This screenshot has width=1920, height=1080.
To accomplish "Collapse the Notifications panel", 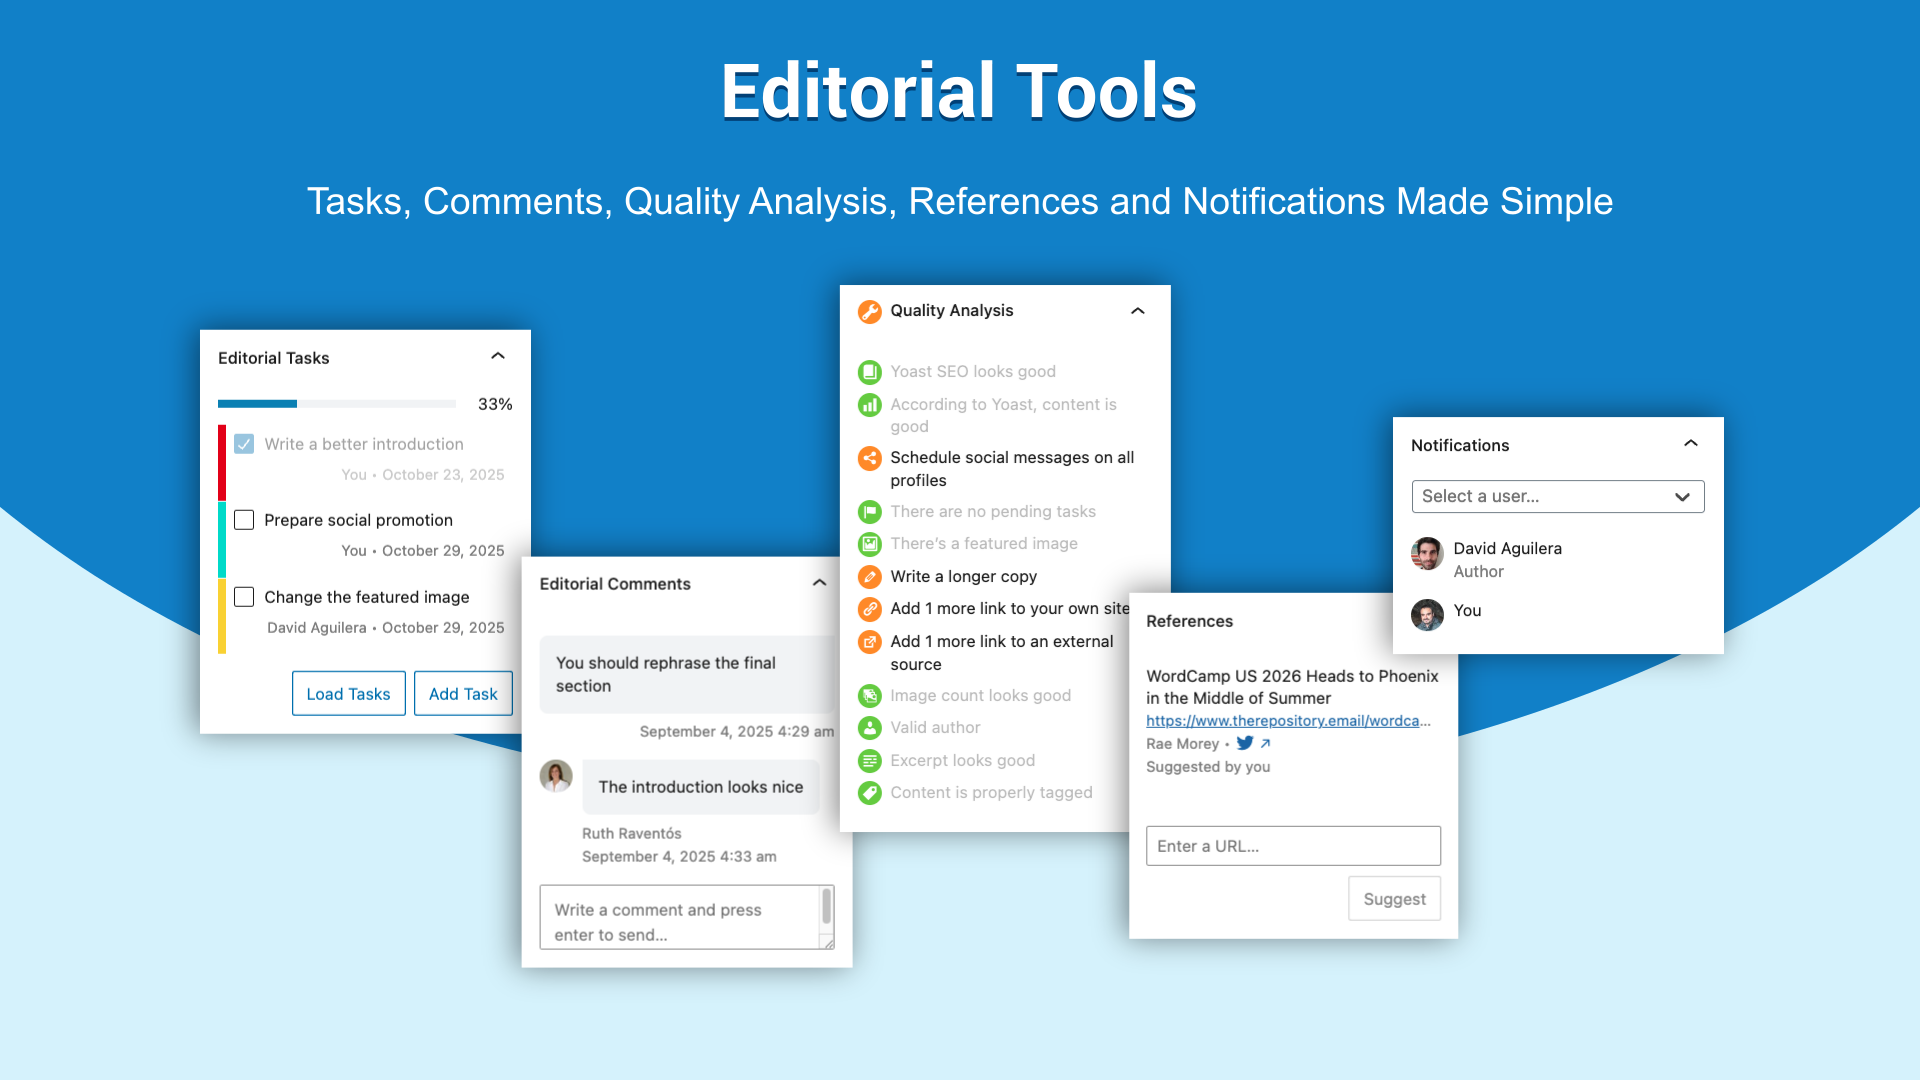I will pos(1691,443).
